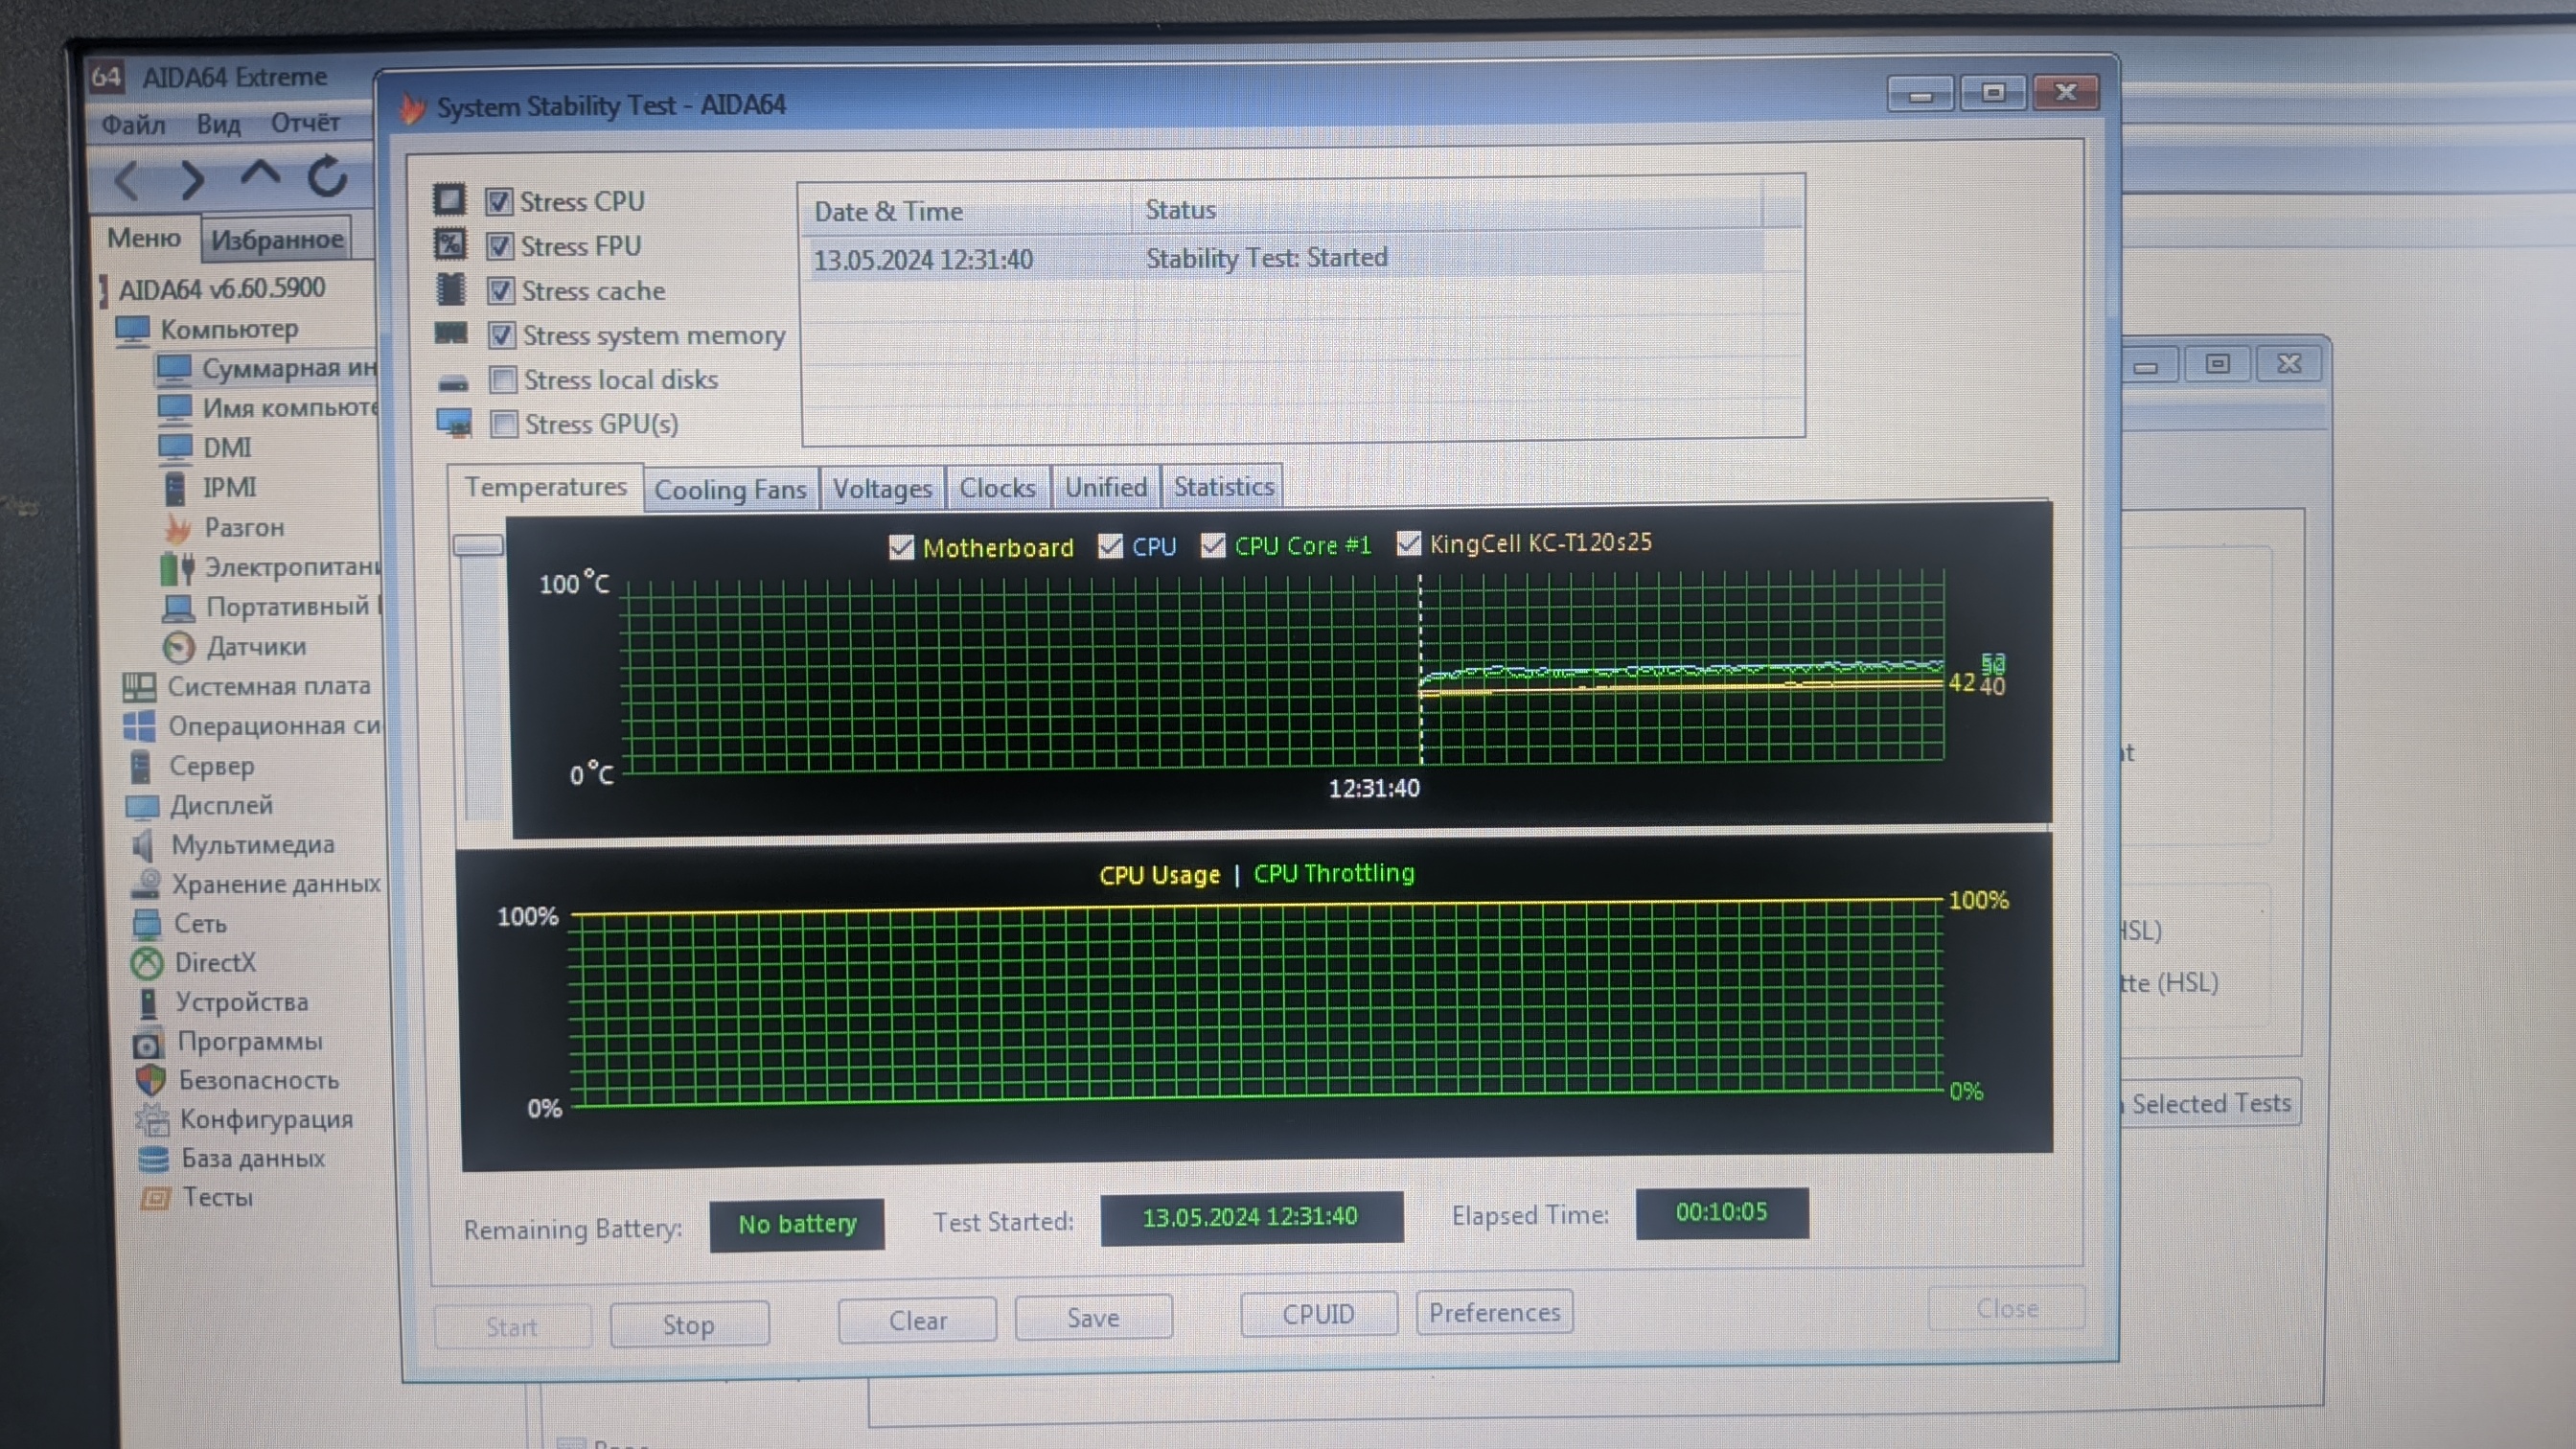2576x1449 pixels.
Task: Open the CPUID panel
Action: click(1318, 1314)
